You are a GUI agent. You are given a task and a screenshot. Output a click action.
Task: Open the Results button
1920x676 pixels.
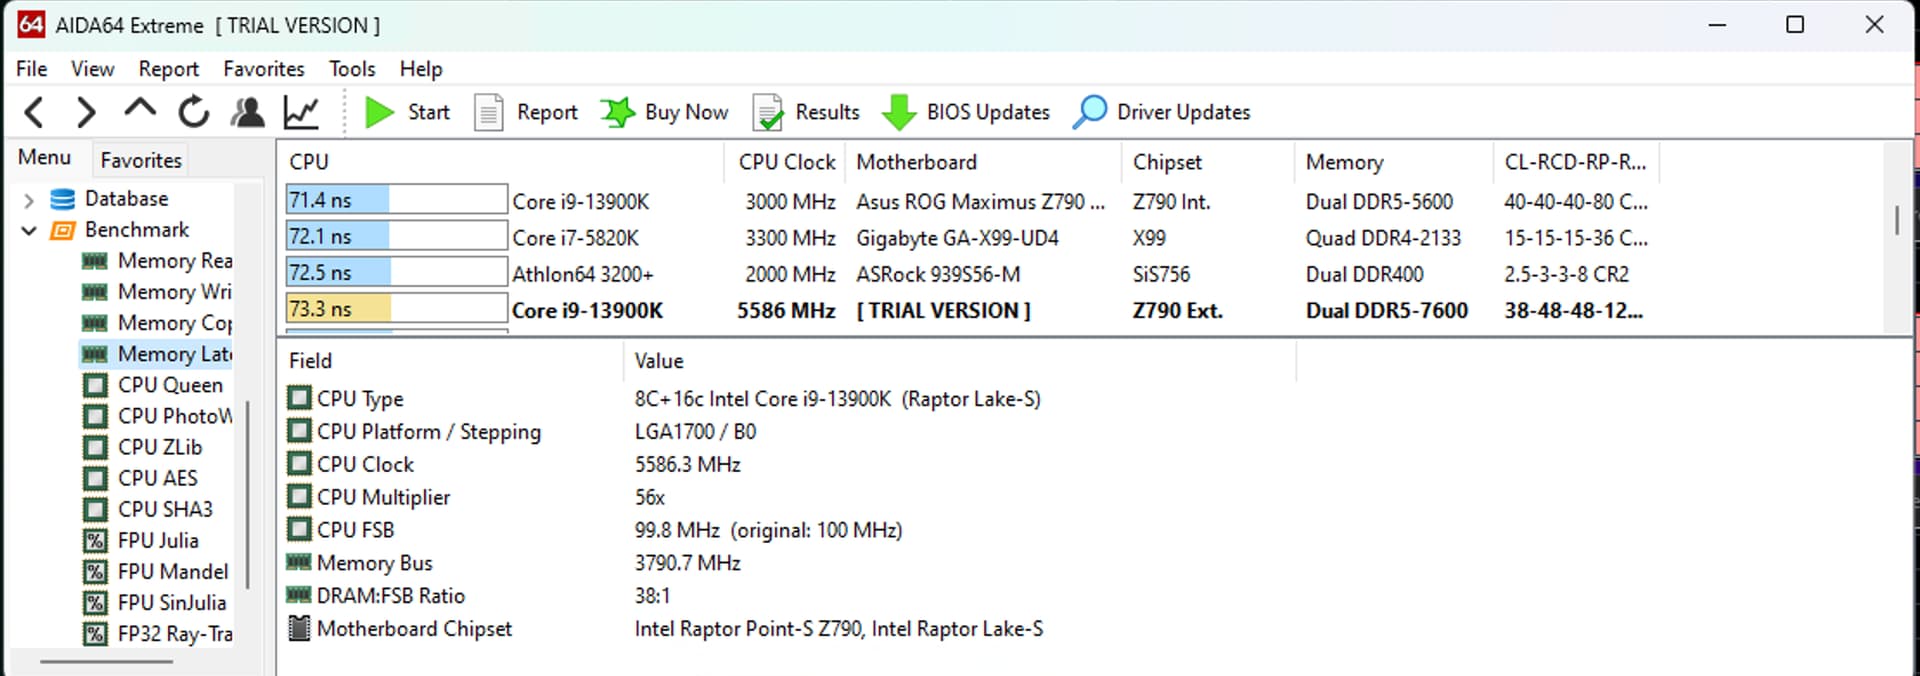coord(806,112)
